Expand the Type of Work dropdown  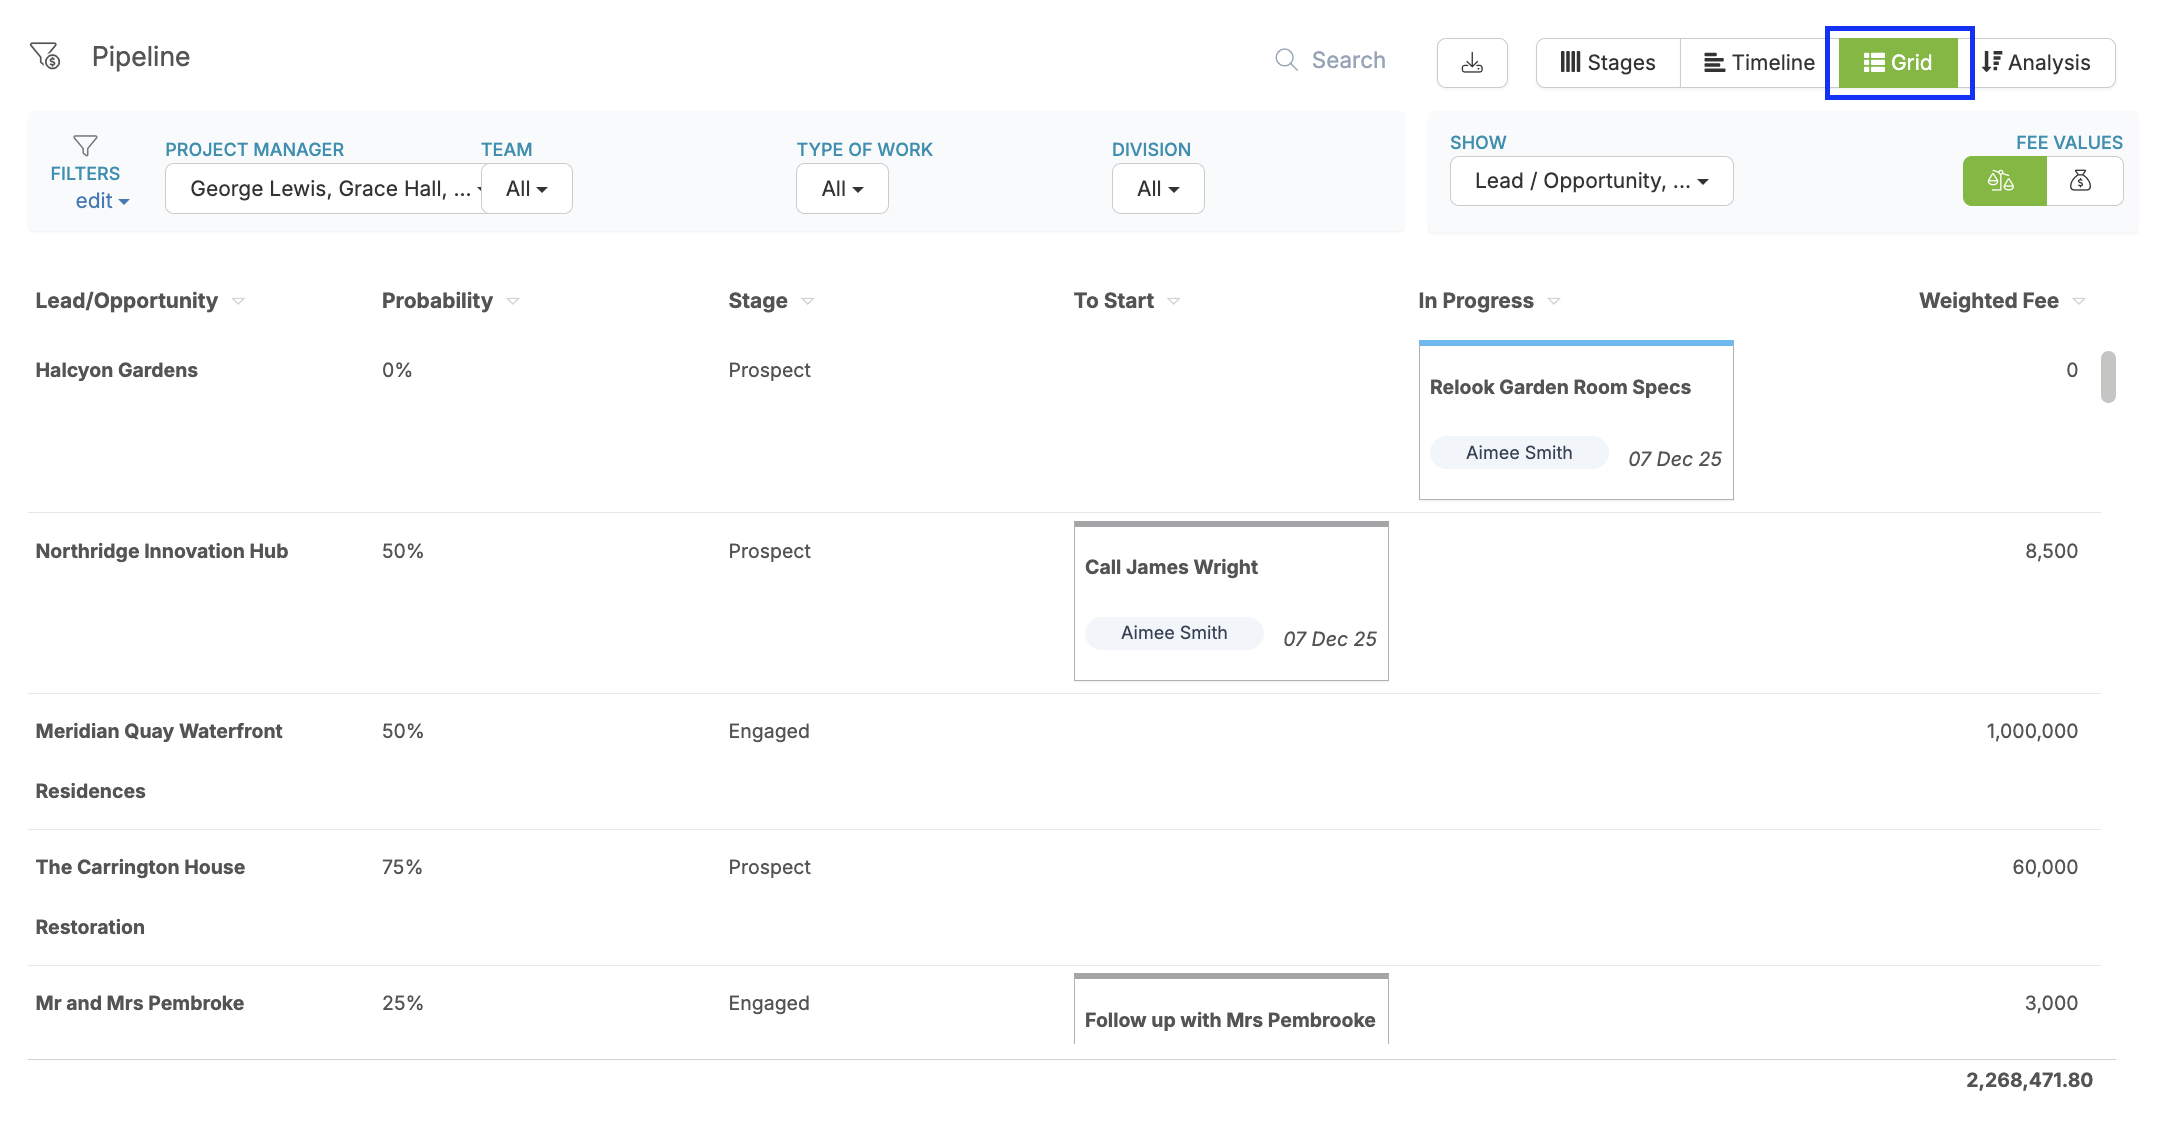coord(842,189)
